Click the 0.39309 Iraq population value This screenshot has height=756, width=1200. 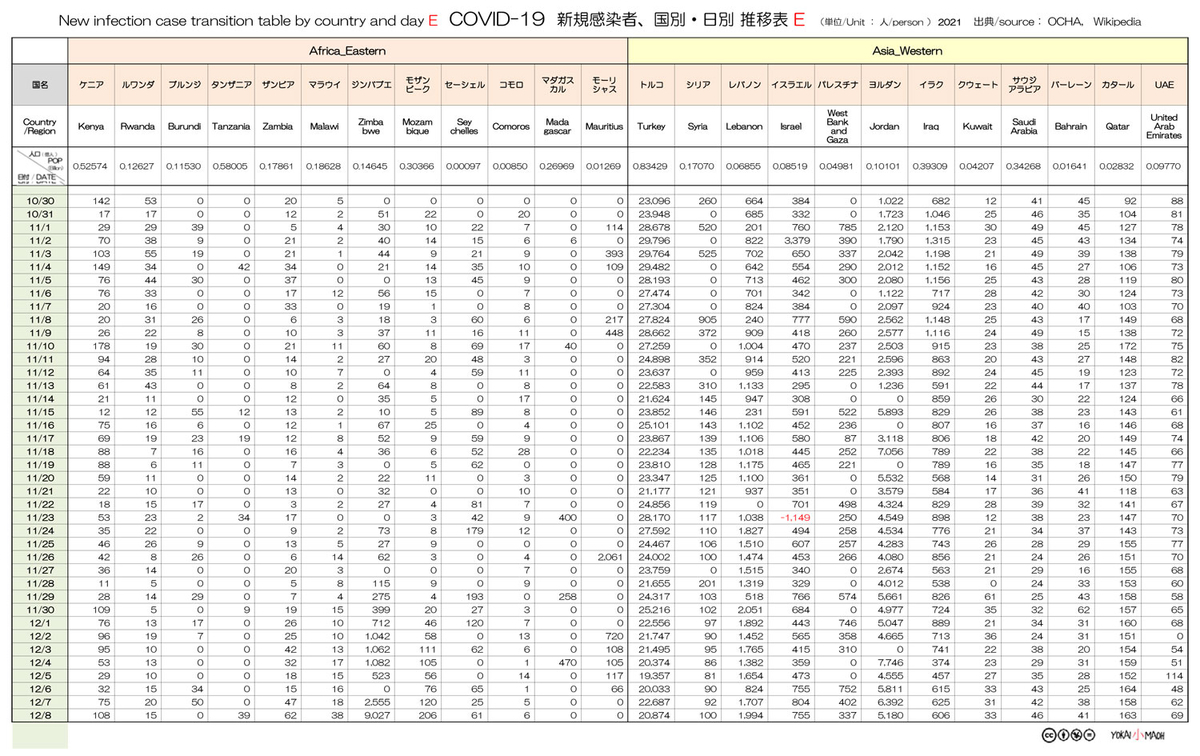click(931, 165)
